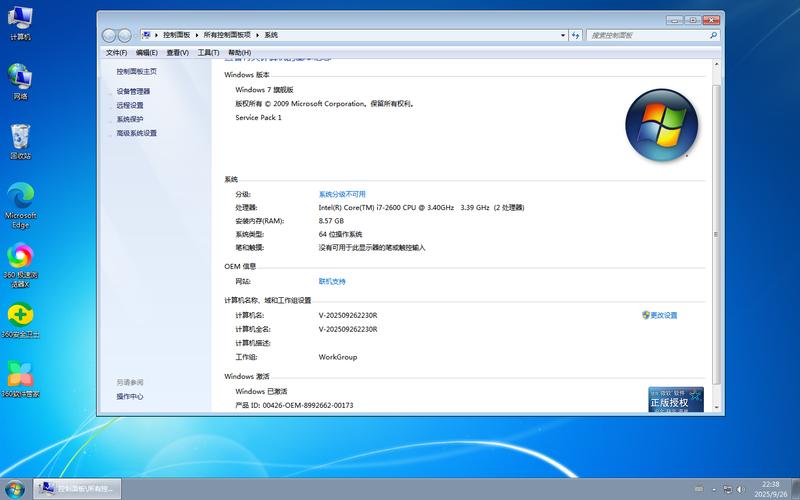The height and width of the screenshot is (500, 800).
Task: Open the 联机支持 website link
Action: pyautogui.click(x=332, y=282)
